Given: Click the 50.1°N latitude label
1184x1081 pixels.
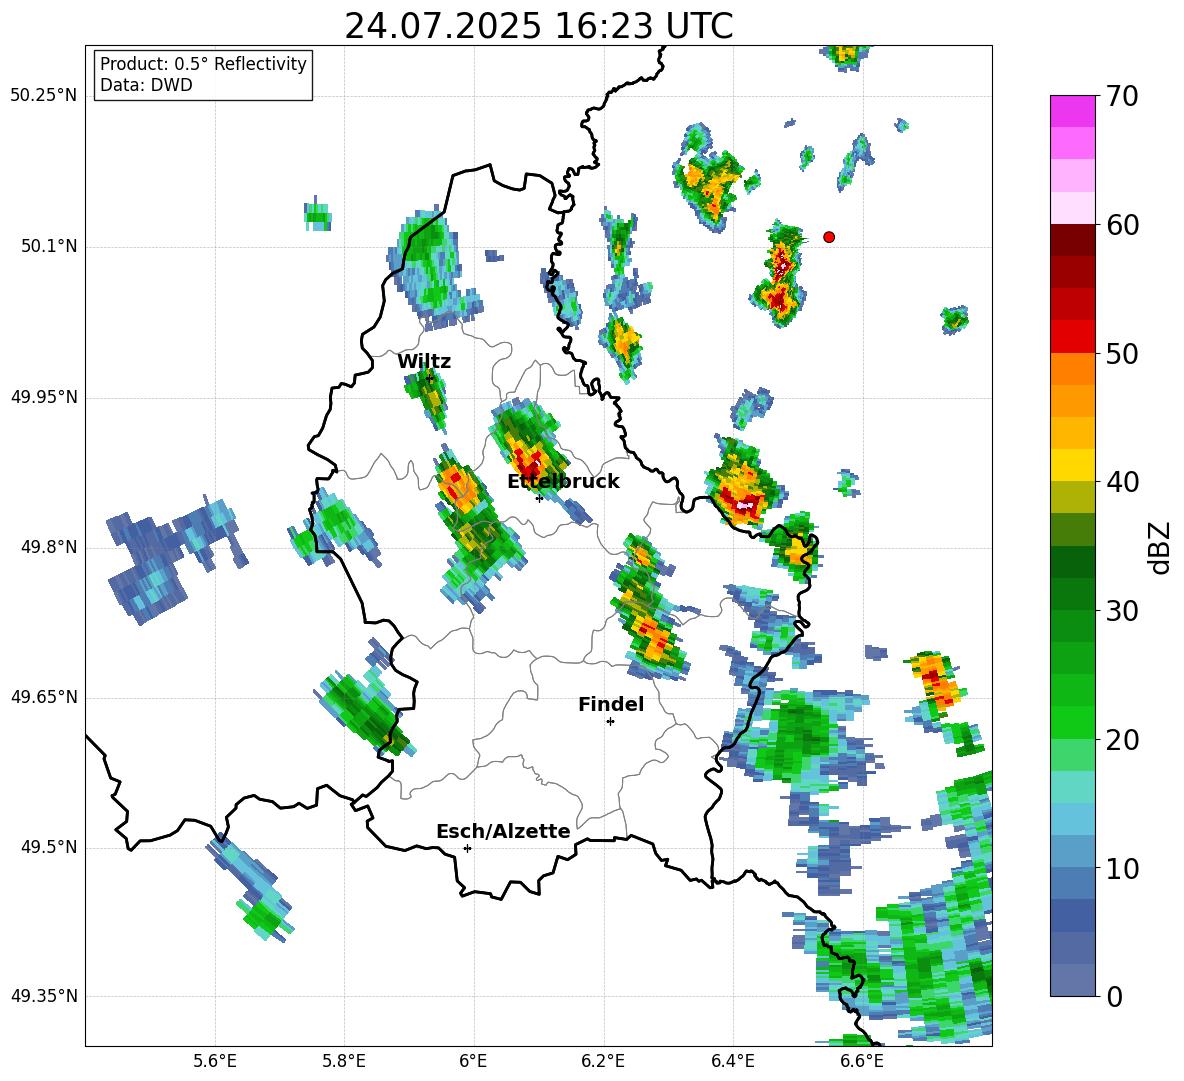Looking at the screenshot, I should [49, 247].
